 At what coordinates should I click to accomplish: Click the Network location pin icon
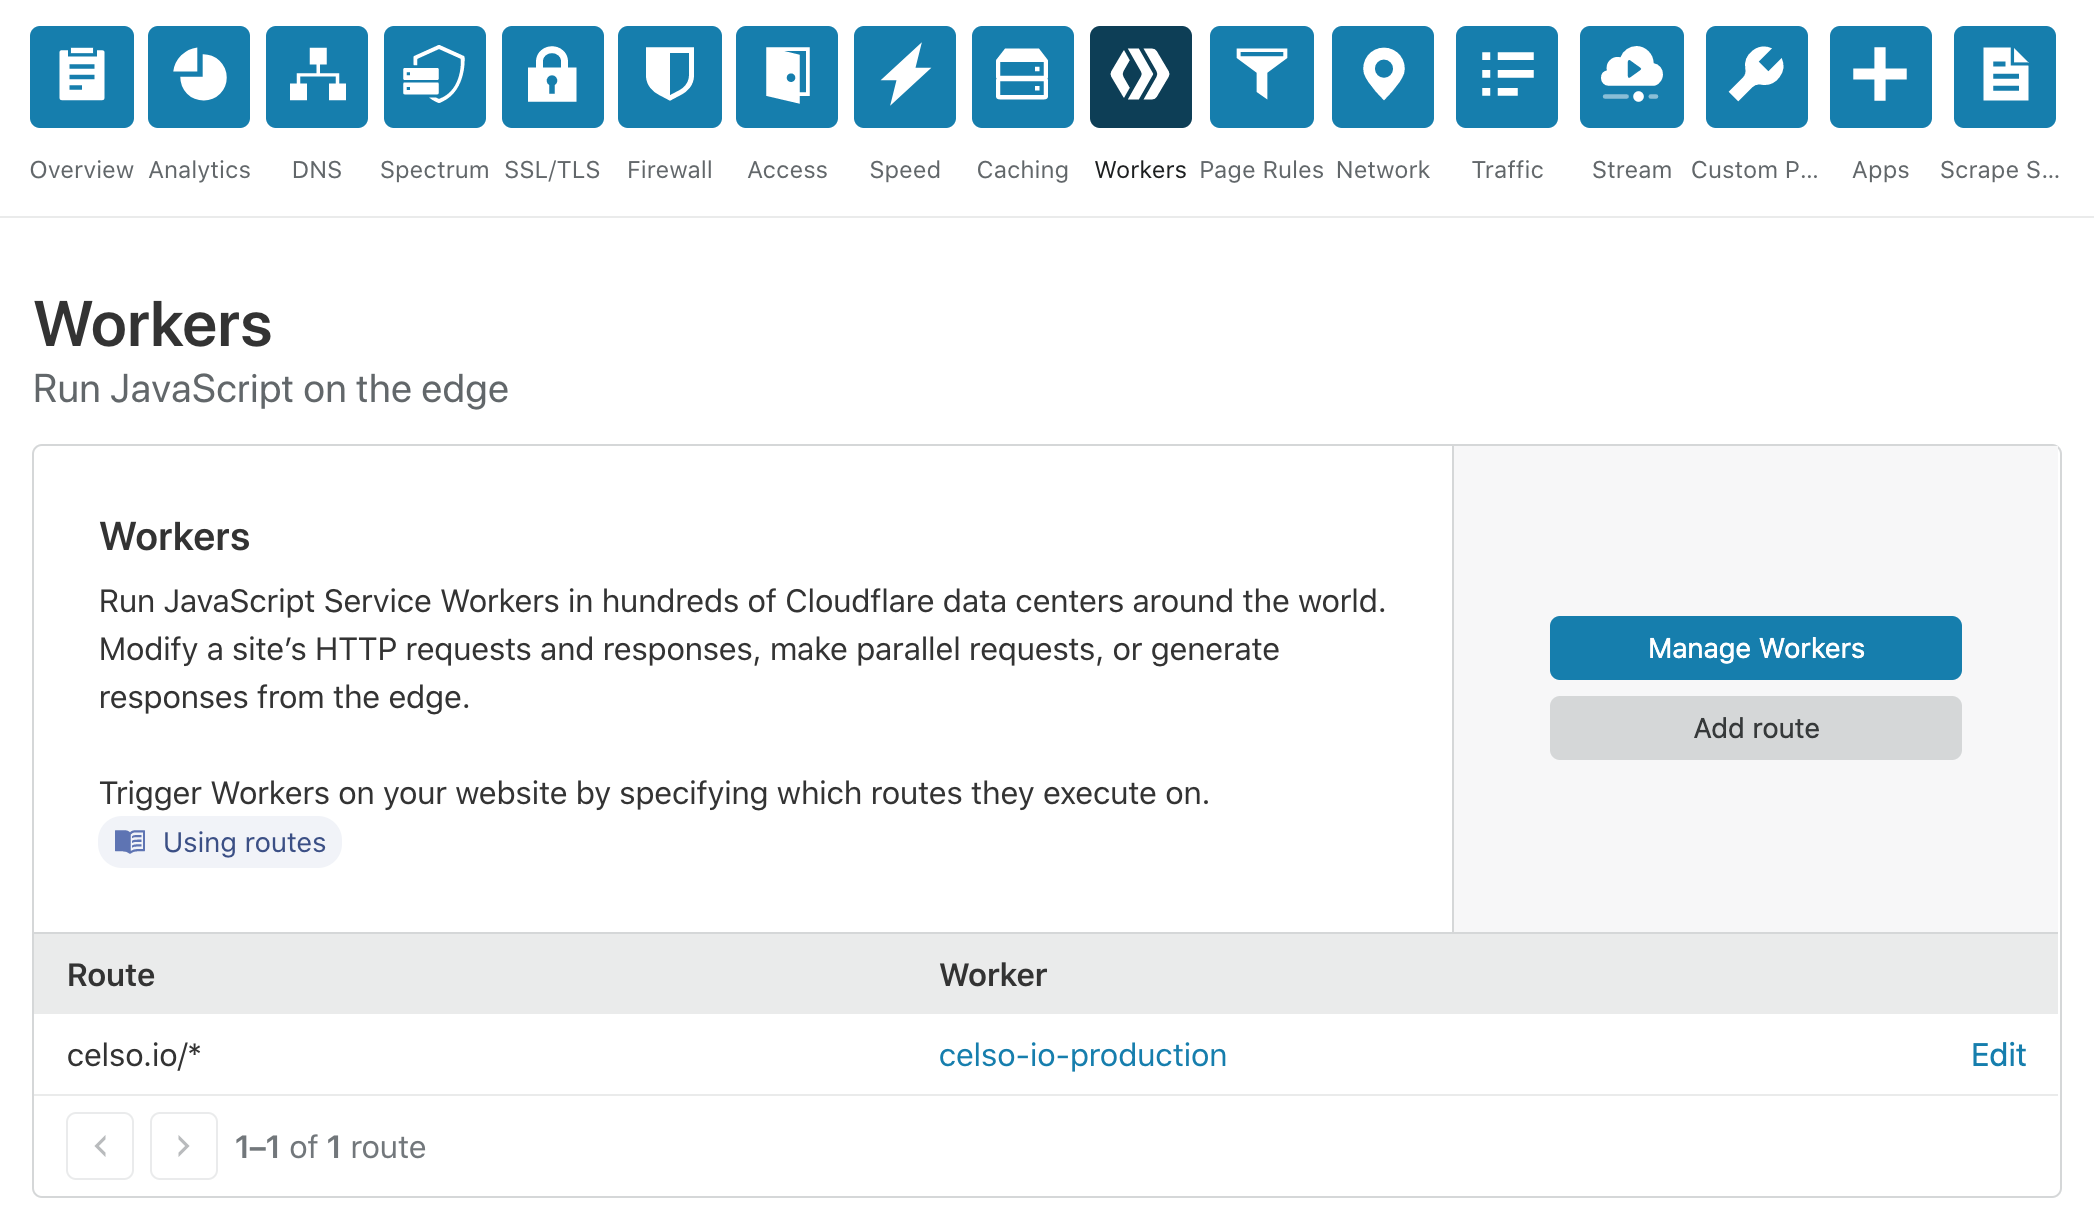tap(1382, 76)
